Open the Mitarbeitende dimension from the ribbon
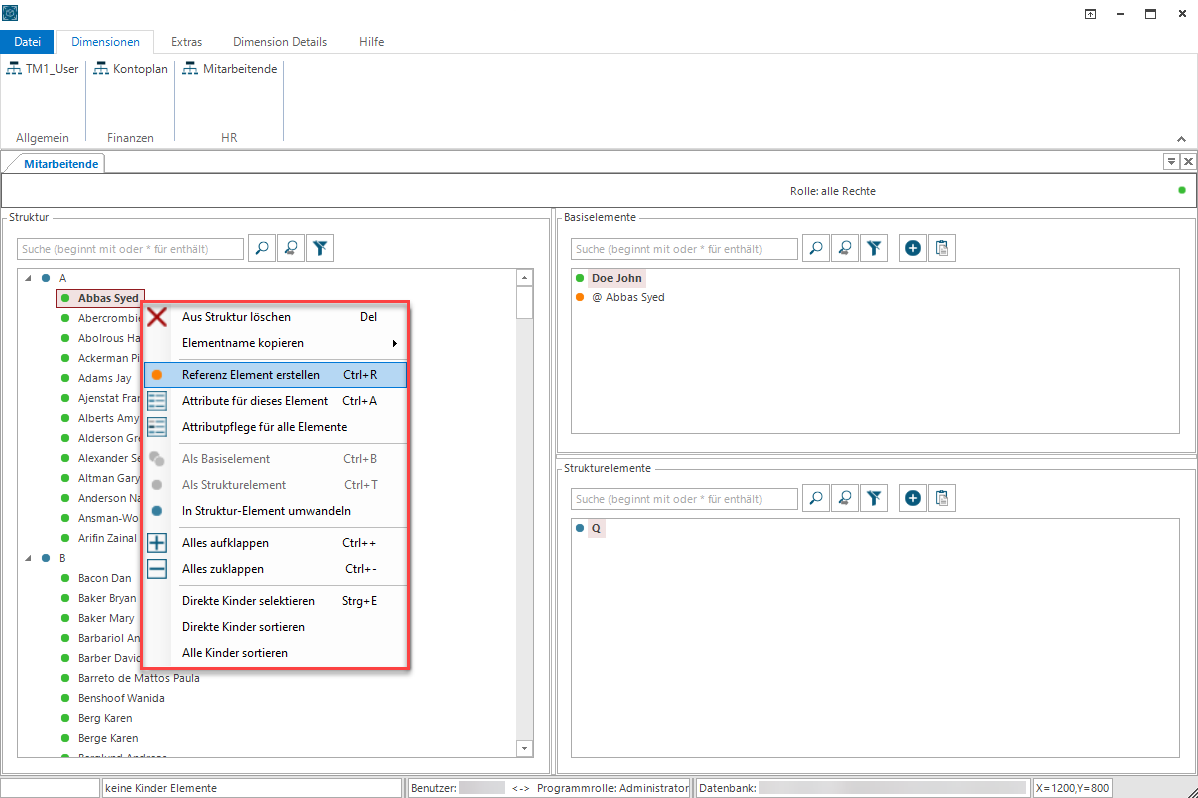 230,69
